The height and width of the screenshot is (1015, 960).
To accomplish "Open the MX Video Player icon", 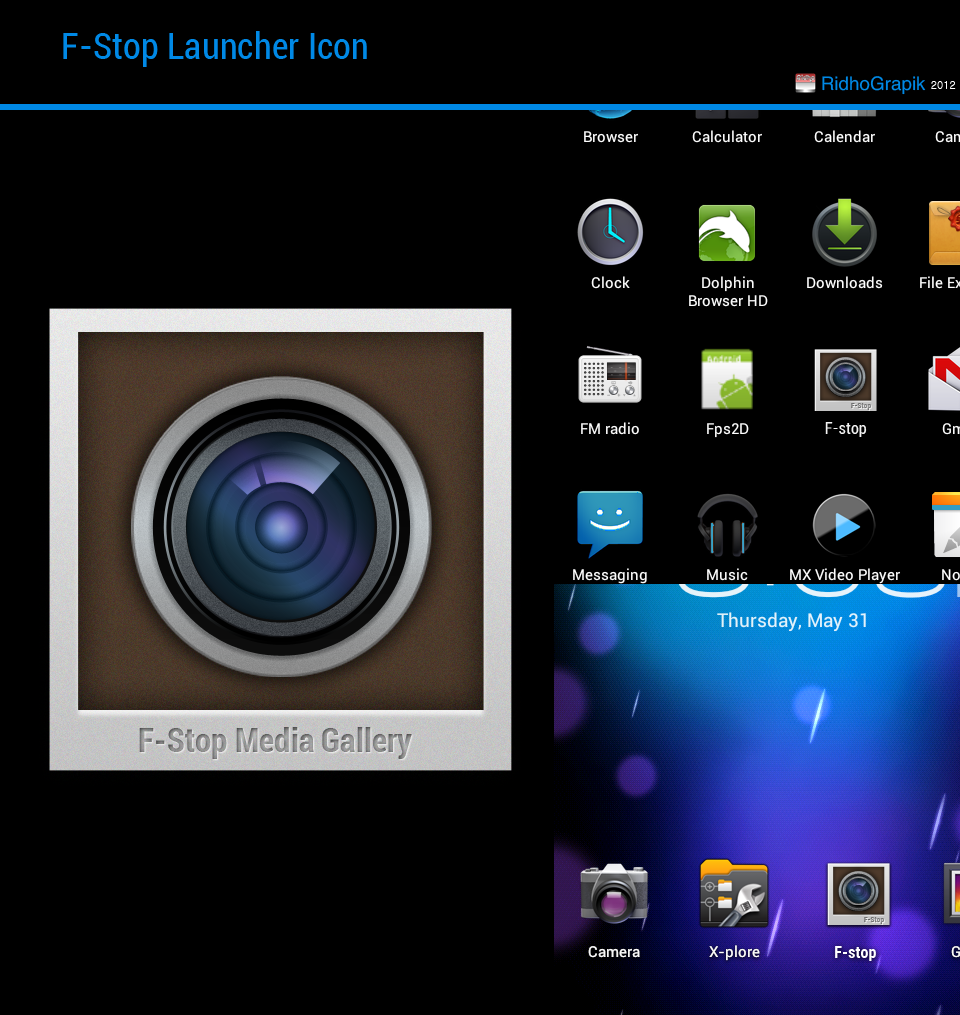I will [x=844, y=525].
